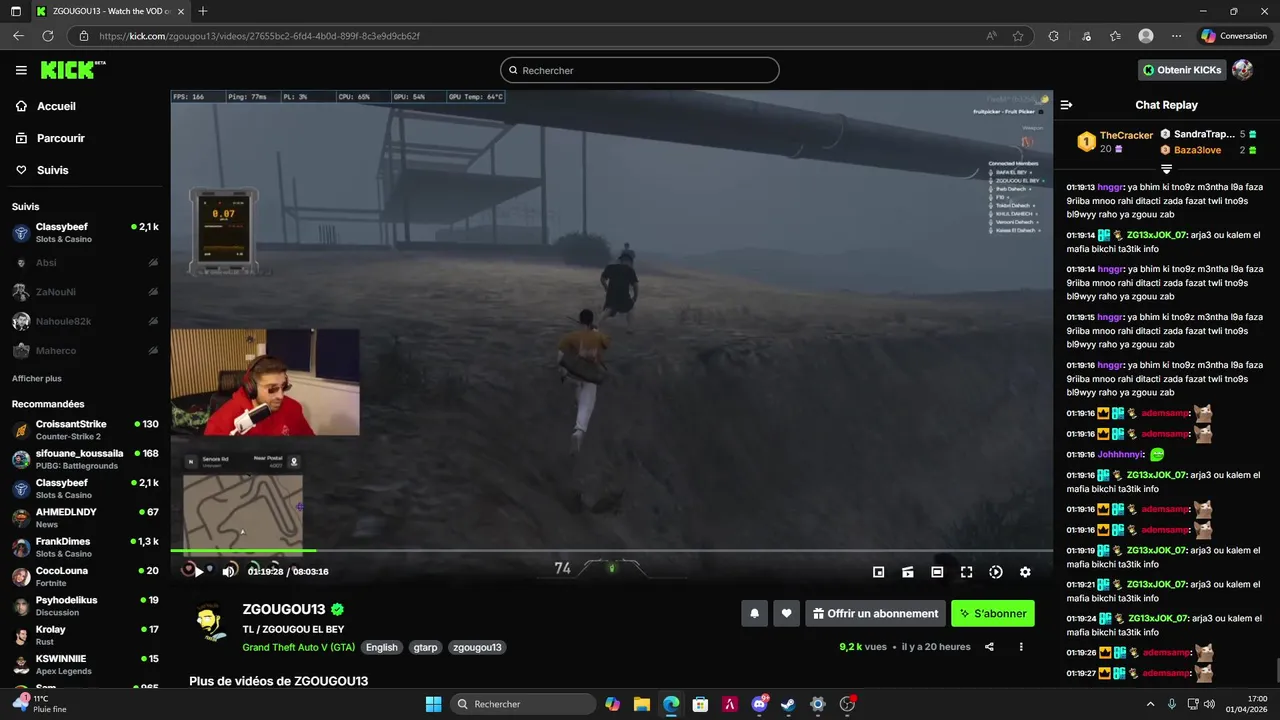The width and height of the screenshot is (1280, 720).
Task: Click TheCracker in chat leaderboard
Action: point(1126,135)
